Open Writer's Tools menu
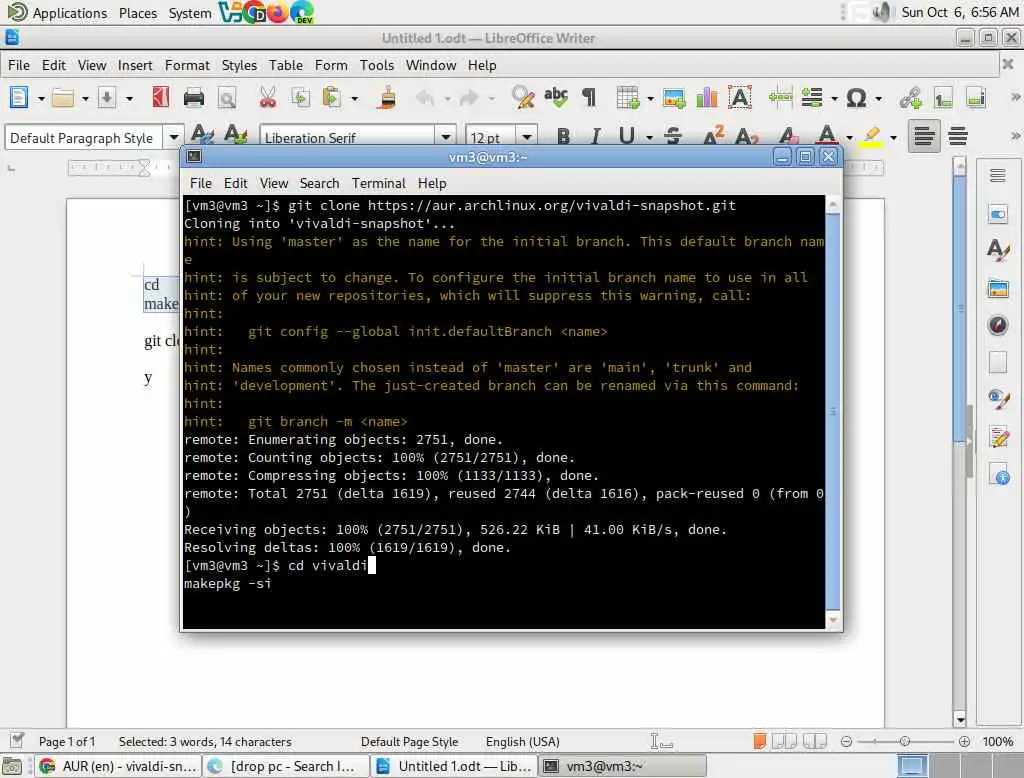The width and height of the screenshot is (1024, 778). pos(377,65)
